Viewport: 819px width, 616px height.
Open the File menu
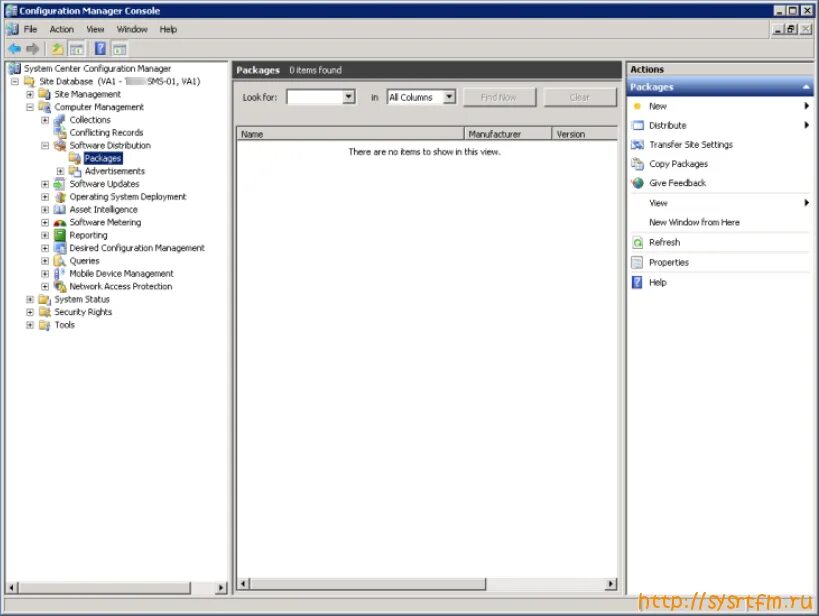pos(30,29)
